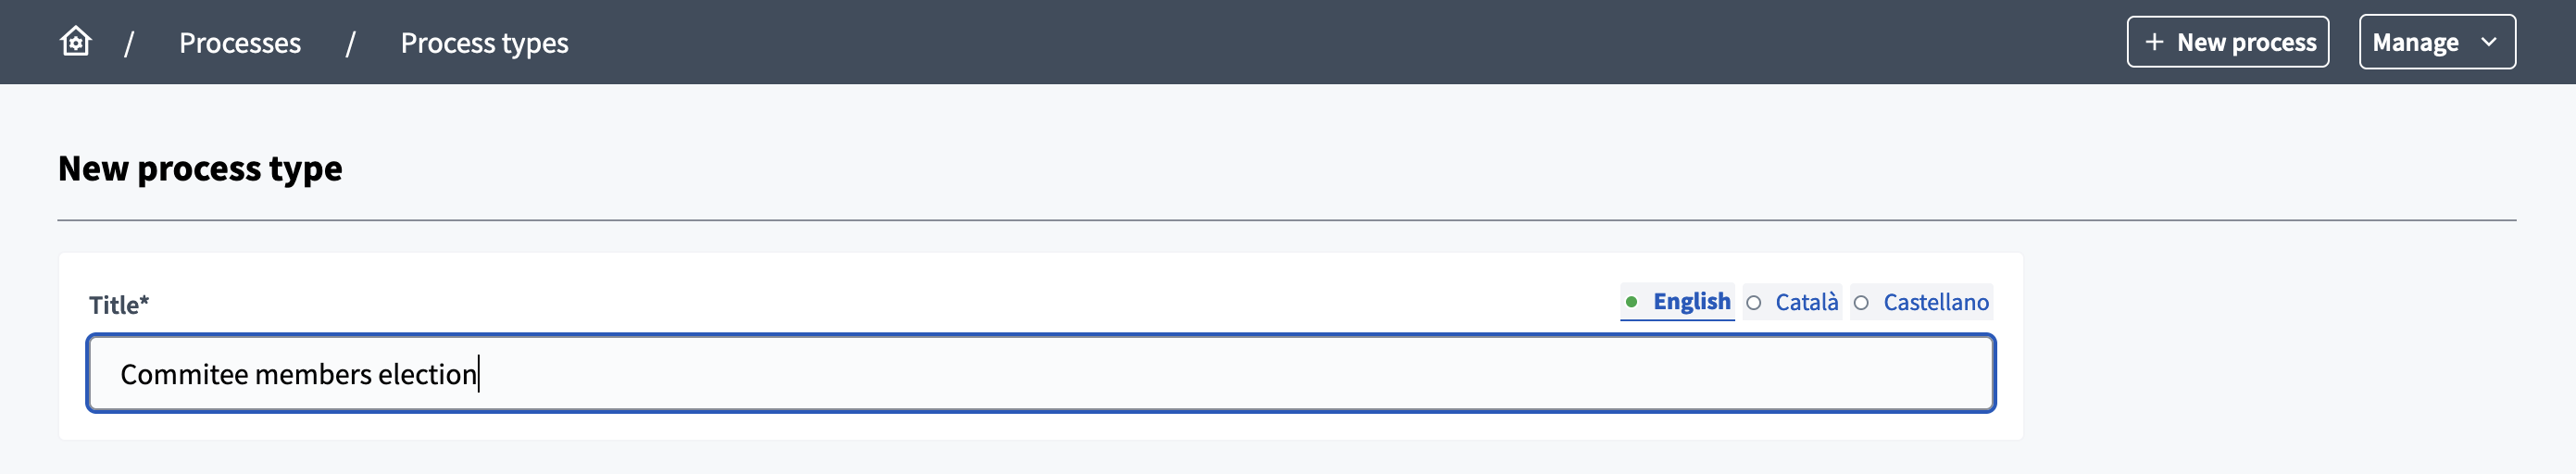Screen dimensions: 2576x474
Task: Click the chevron arrow on Manage
Action: tap(2489, 42)
